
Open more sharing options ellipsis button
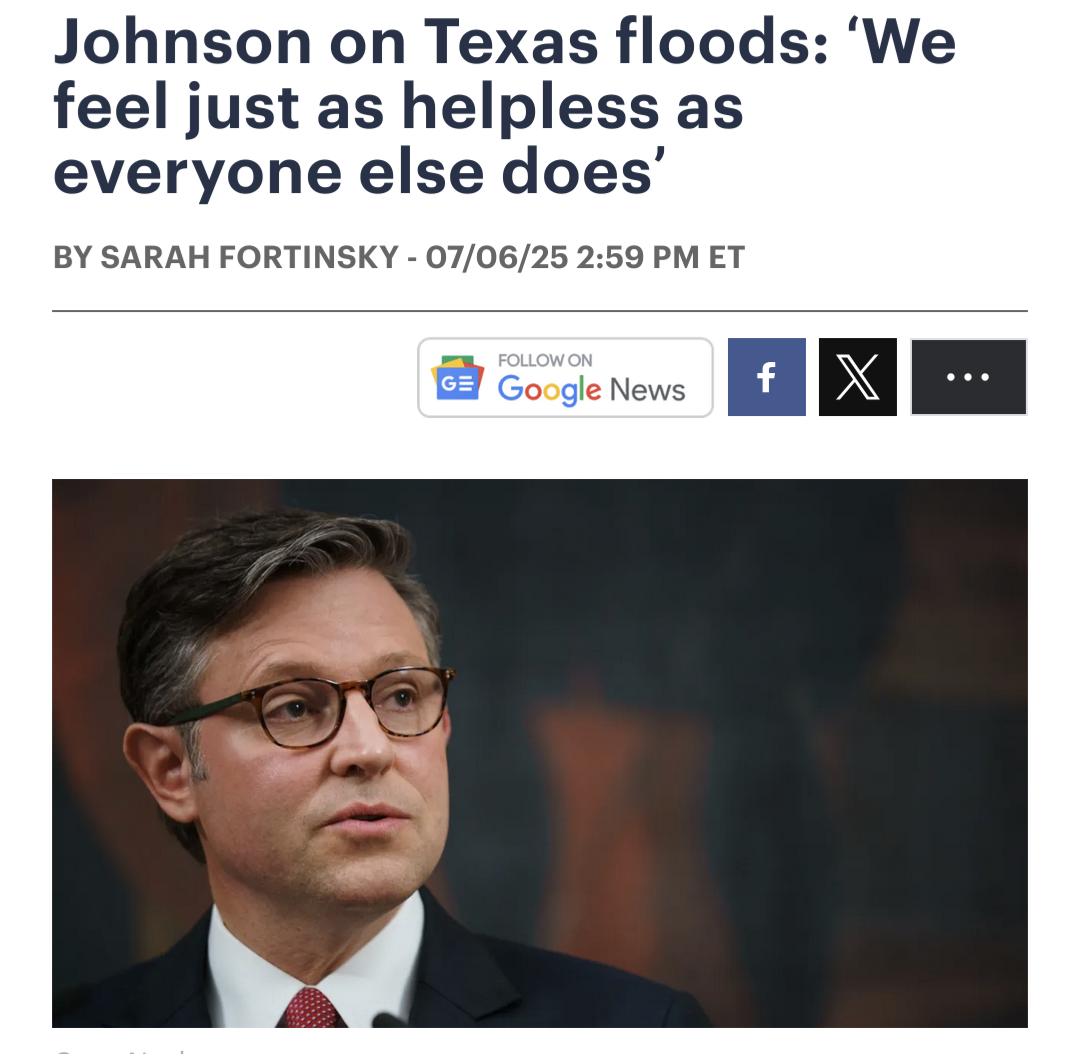968,377
